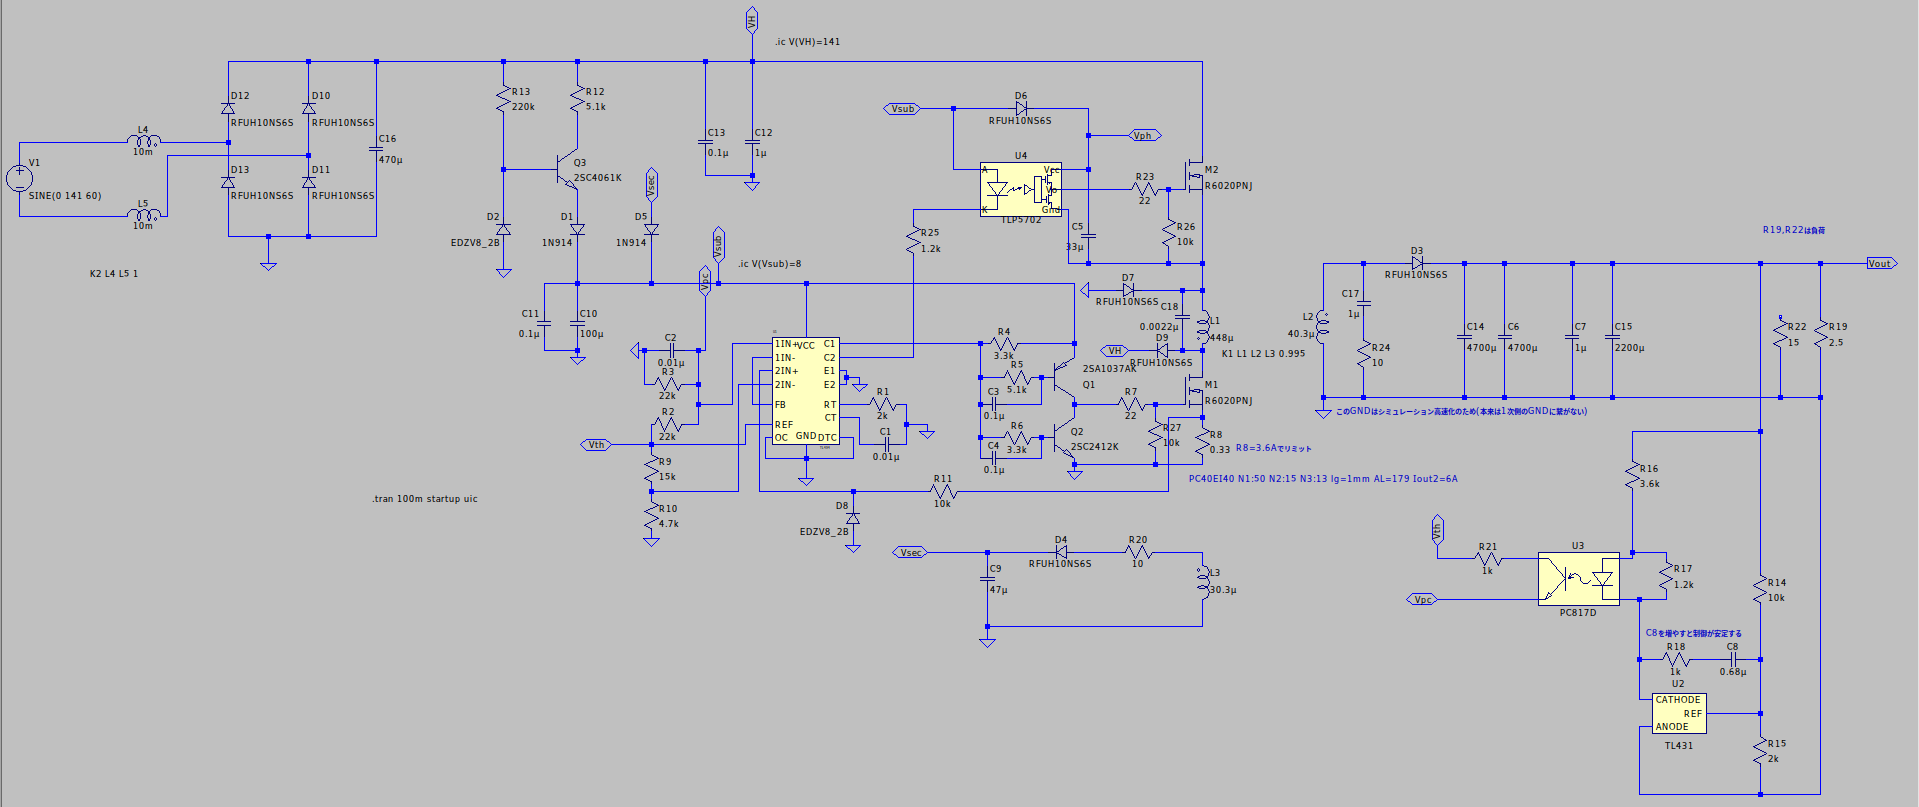Select the M1 R6020PNJ MOSFET symbol

pyautogui.click(x=1195, y=391)
